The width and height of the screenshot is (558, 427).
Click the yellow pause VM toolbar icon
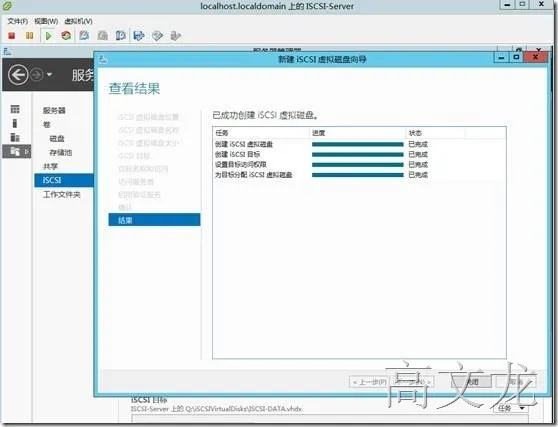[30, 36]
